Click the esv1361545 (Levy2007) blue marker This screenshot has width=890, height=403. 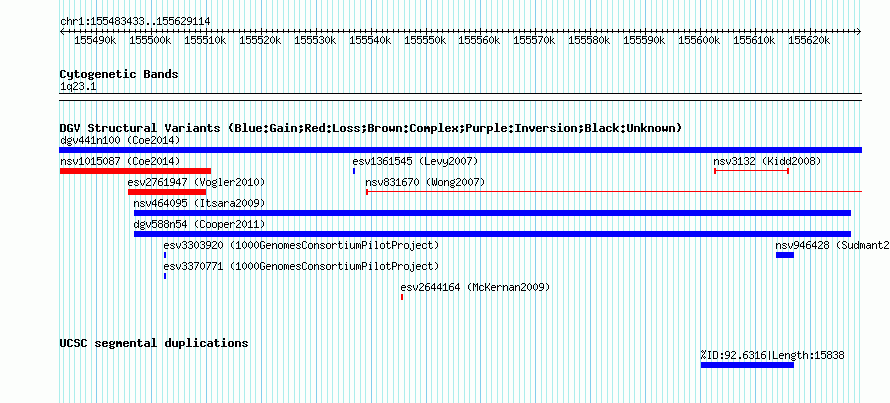[354, 171]
